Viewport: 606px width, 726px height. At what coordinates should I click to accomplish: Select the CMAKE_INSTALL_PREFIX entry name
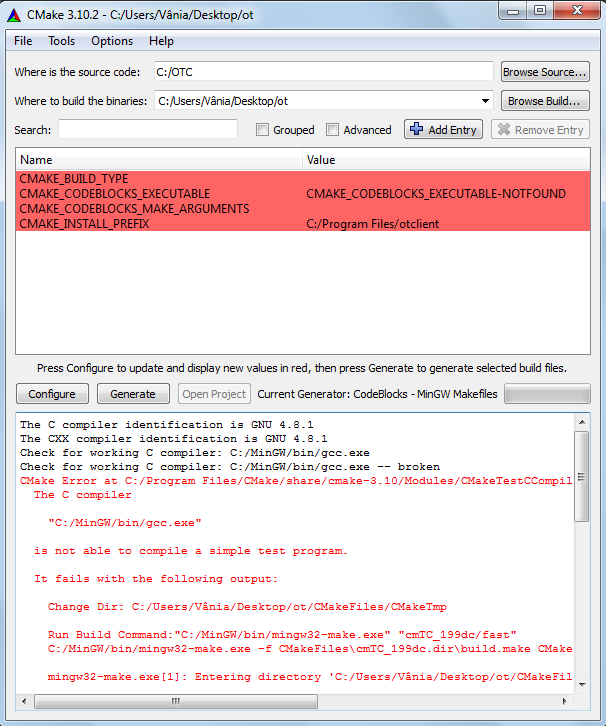coord(84,224)
